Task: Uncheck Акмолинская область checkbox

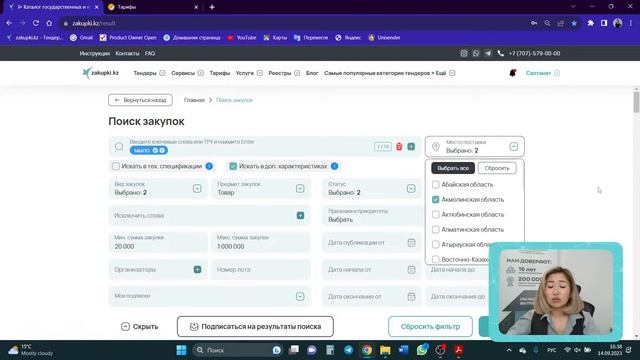Action: point(436,200)
